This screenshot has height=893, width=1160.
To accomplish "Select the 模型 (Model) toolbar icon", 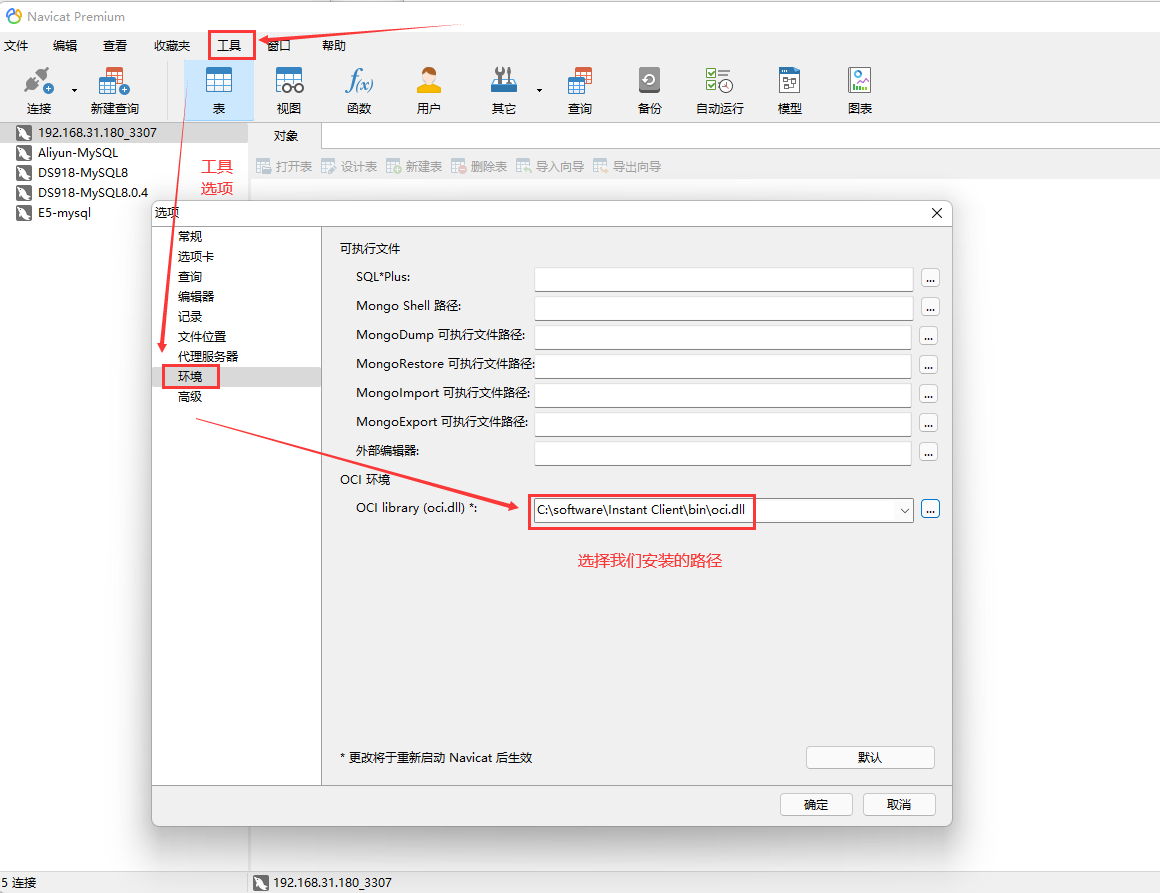I will pyautogui.click(x=789, y=89).
